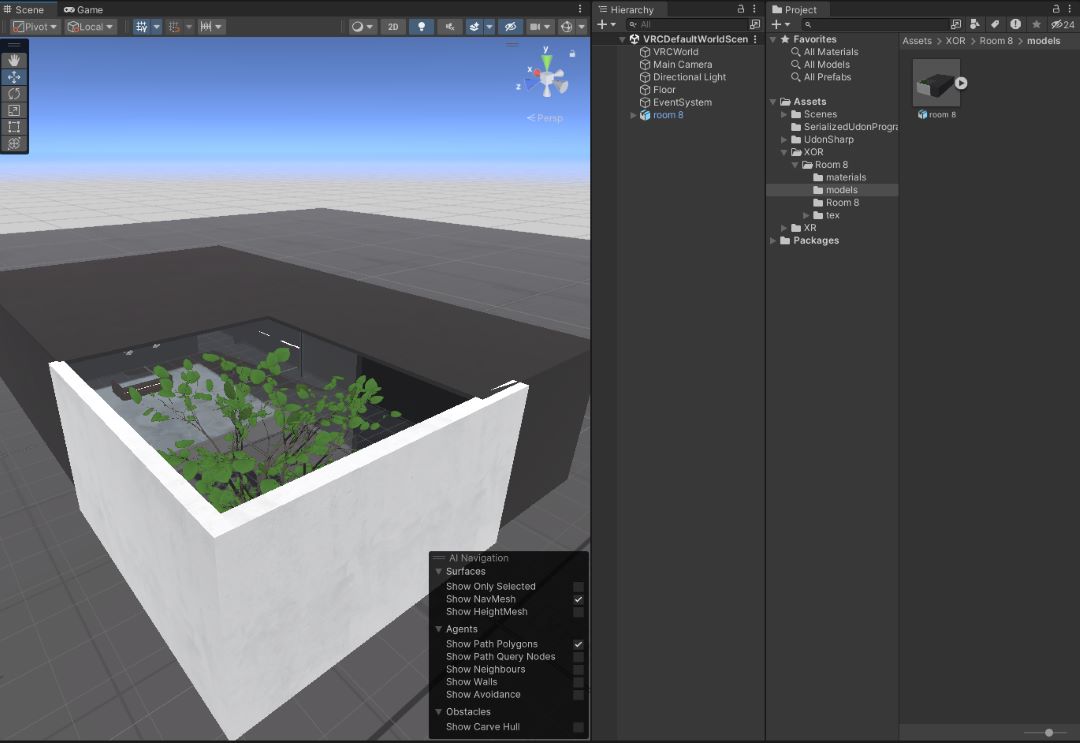
Task: Adjust the Project icon size slider
Action: 1048,733
